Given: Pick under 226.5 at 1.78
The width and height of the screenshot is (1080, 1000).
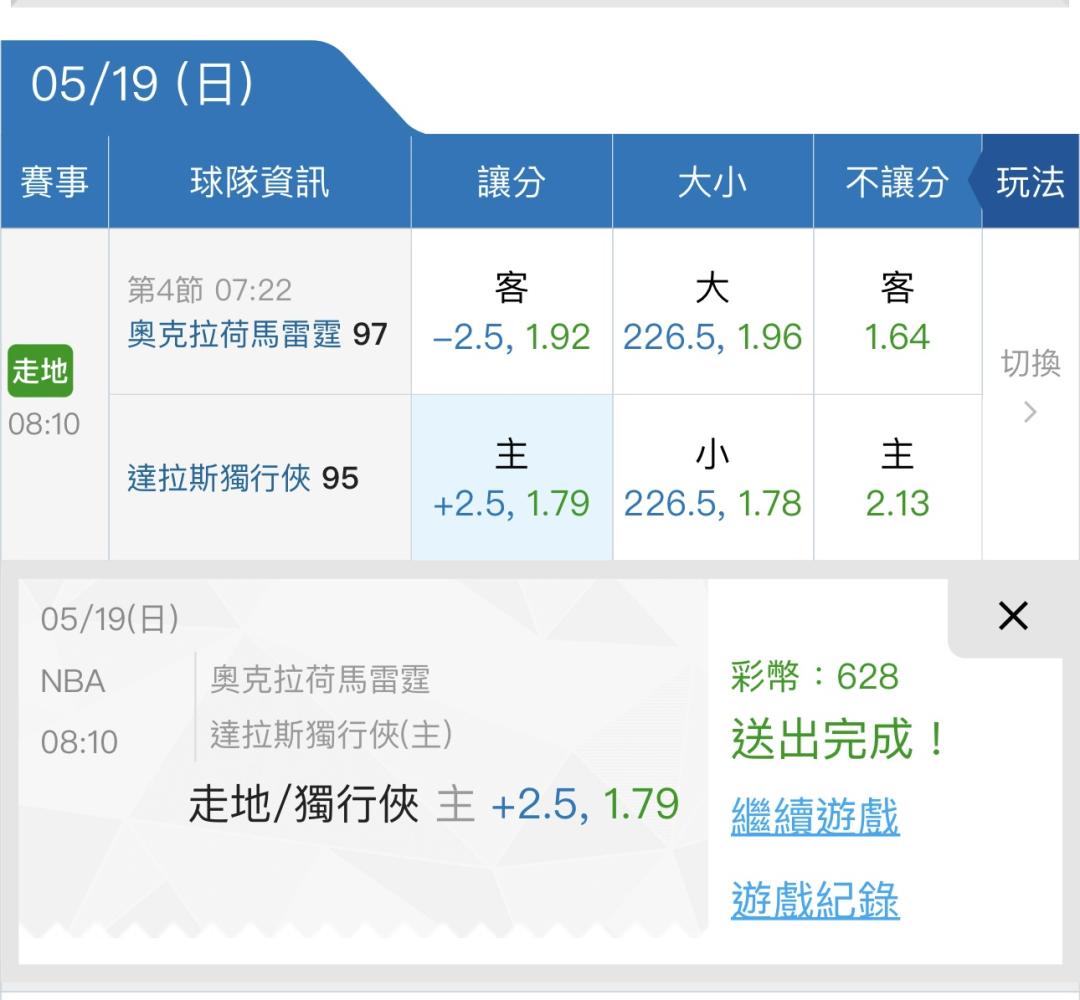Looking at the screenshot, I should pos(712,479).
